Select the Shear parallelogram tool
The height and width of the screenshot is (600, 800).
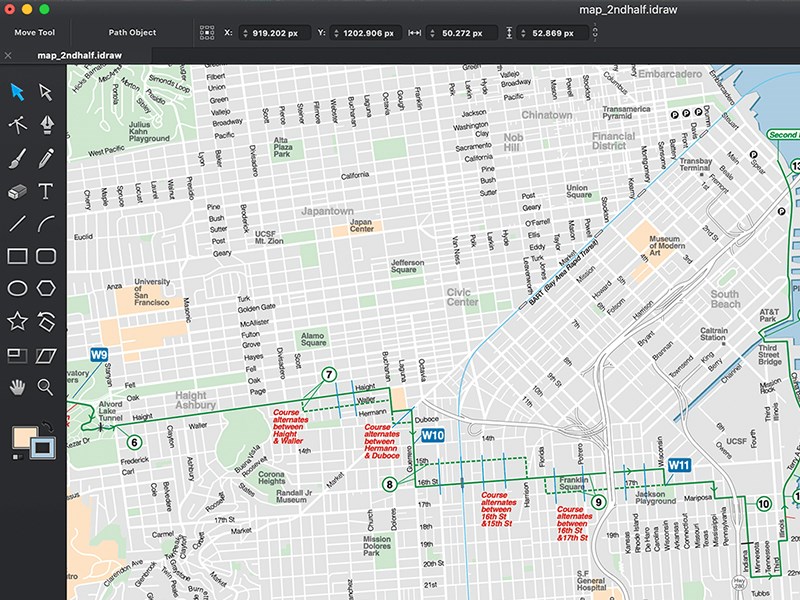click(x=46, y=356)
